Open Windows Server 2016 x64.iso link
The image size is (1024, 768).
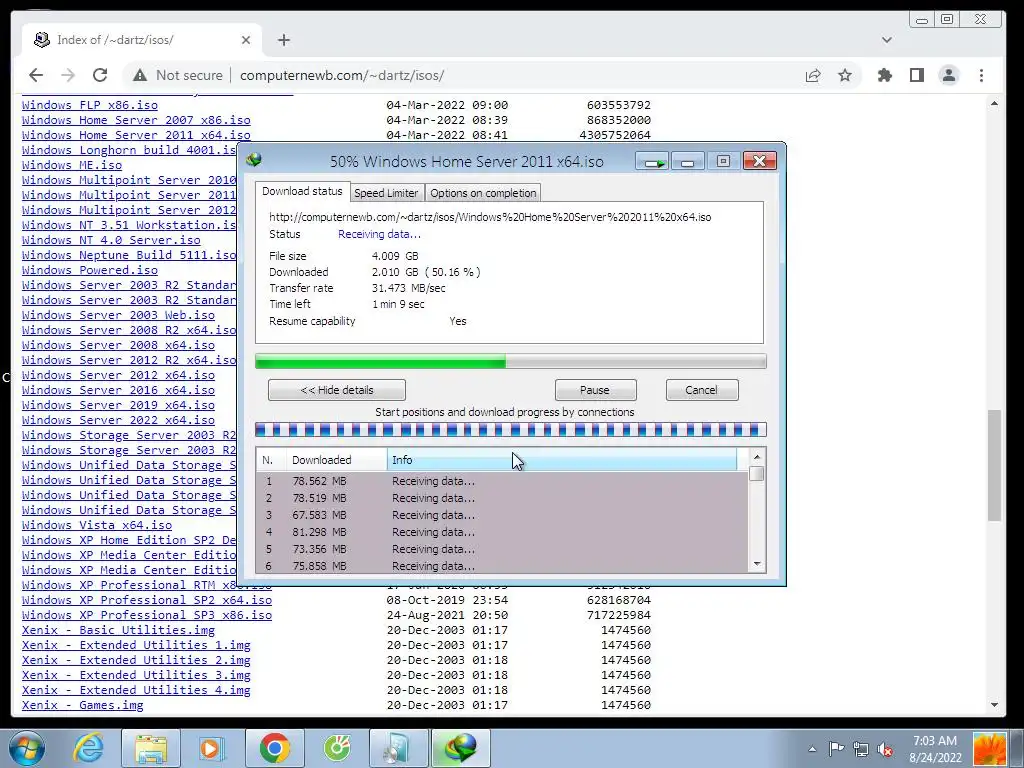(118, 390)
